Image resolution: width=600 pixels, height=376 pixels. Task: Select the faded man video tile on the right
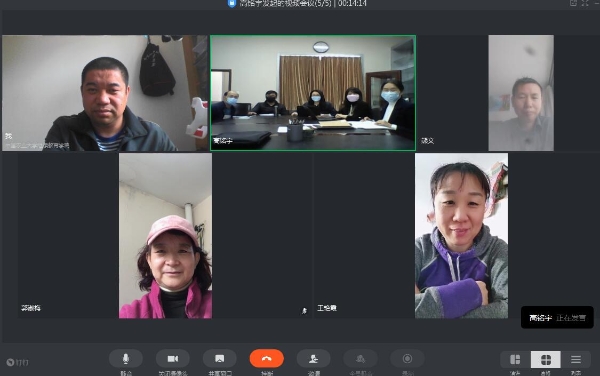[521, 93]
